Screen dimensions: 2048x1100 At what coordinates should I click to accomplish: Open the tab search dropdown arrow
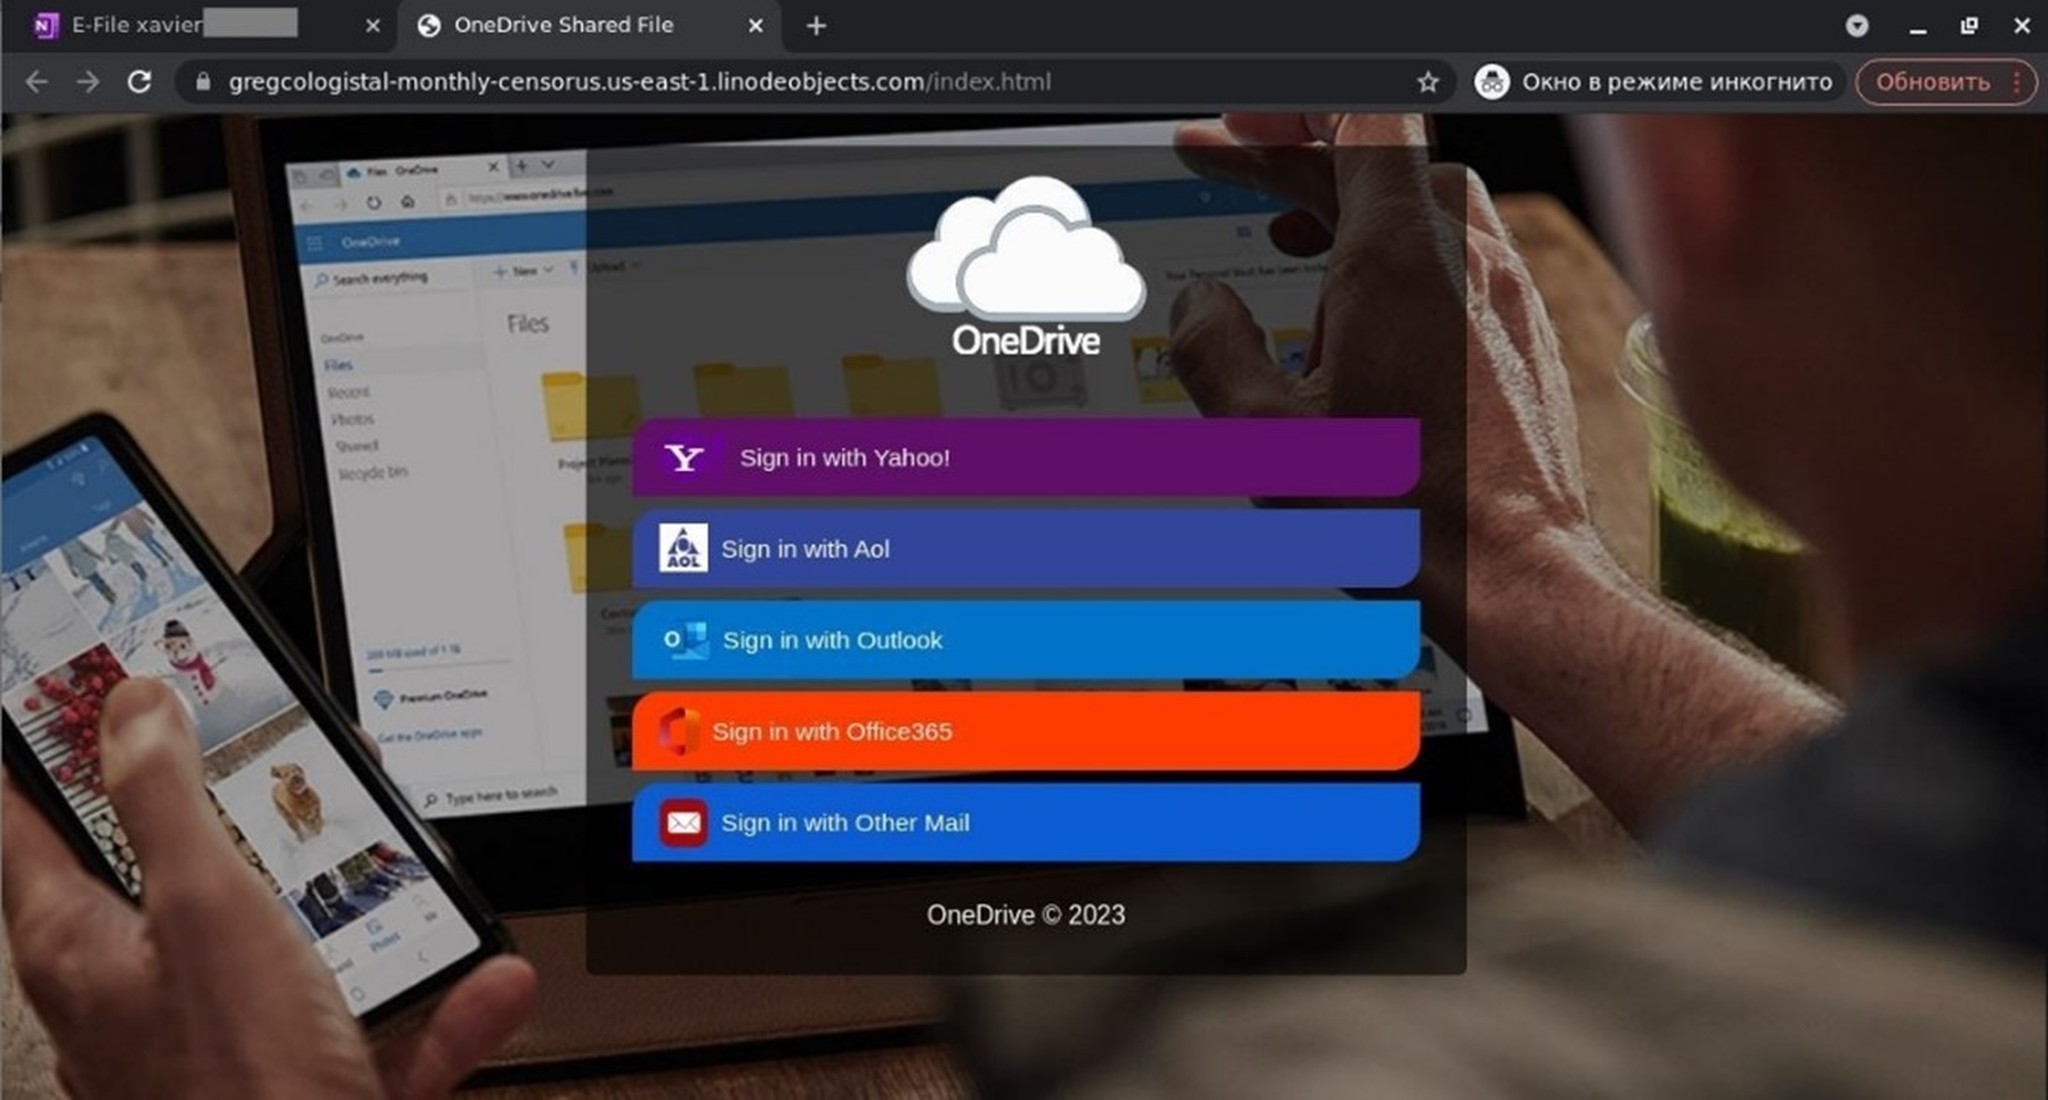[1857, 26]
